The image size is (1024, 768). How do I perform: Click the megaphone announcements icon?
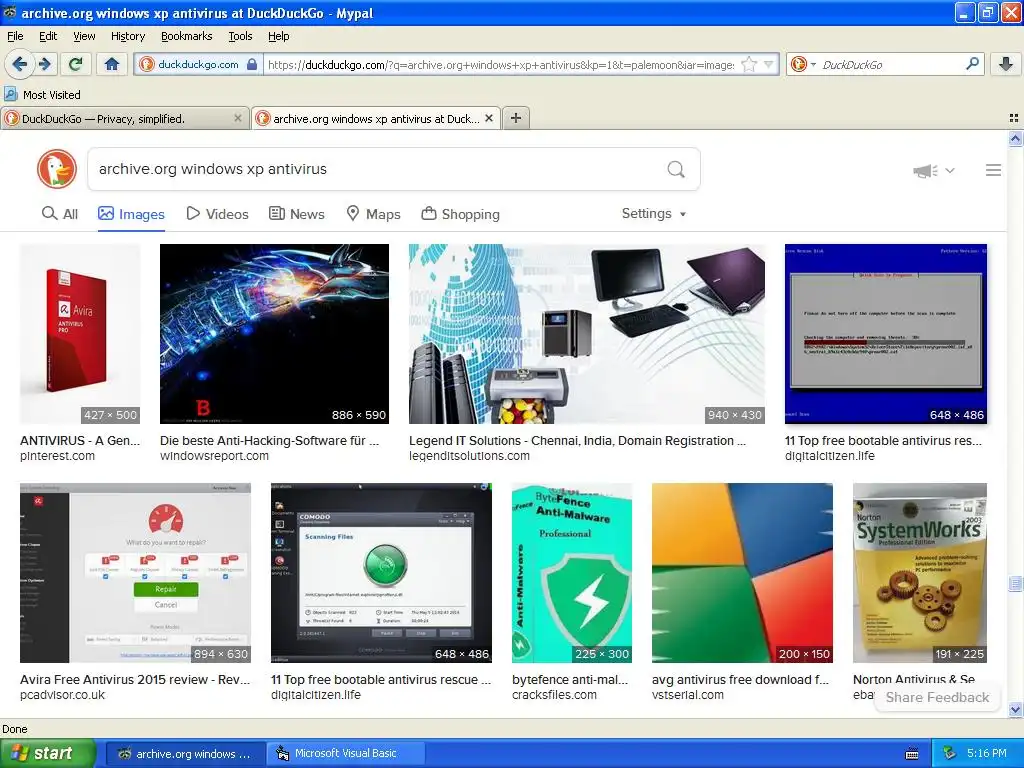pos(925,170)
